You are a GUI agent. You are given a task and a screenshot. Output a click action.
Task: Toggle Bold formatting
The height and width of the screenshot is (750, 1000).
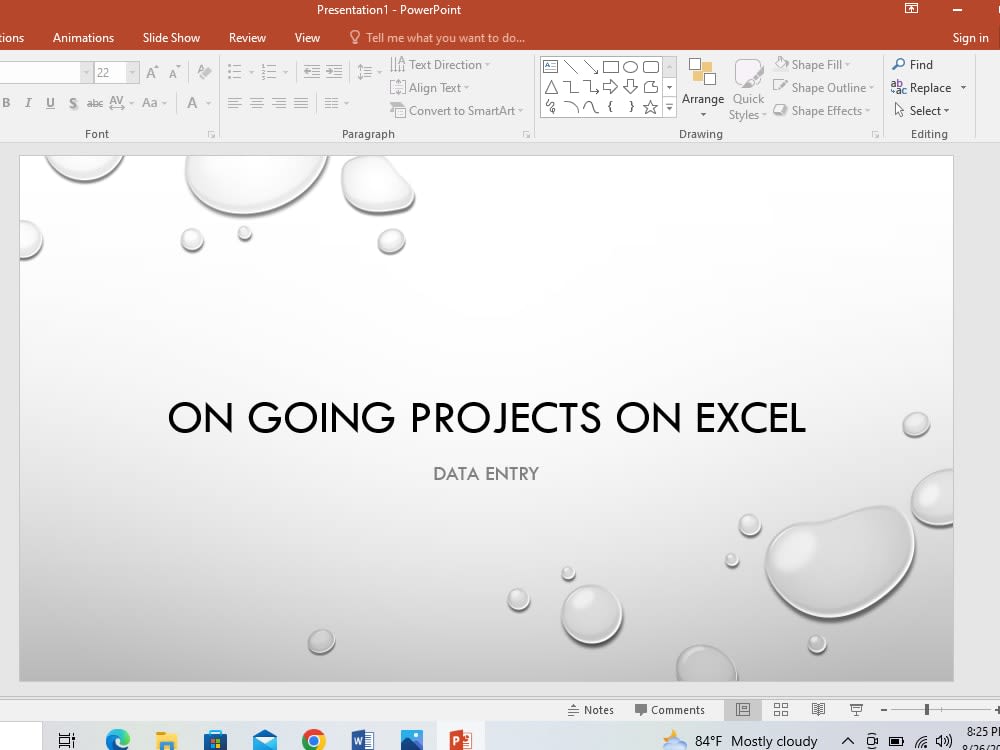pos(6,103)
